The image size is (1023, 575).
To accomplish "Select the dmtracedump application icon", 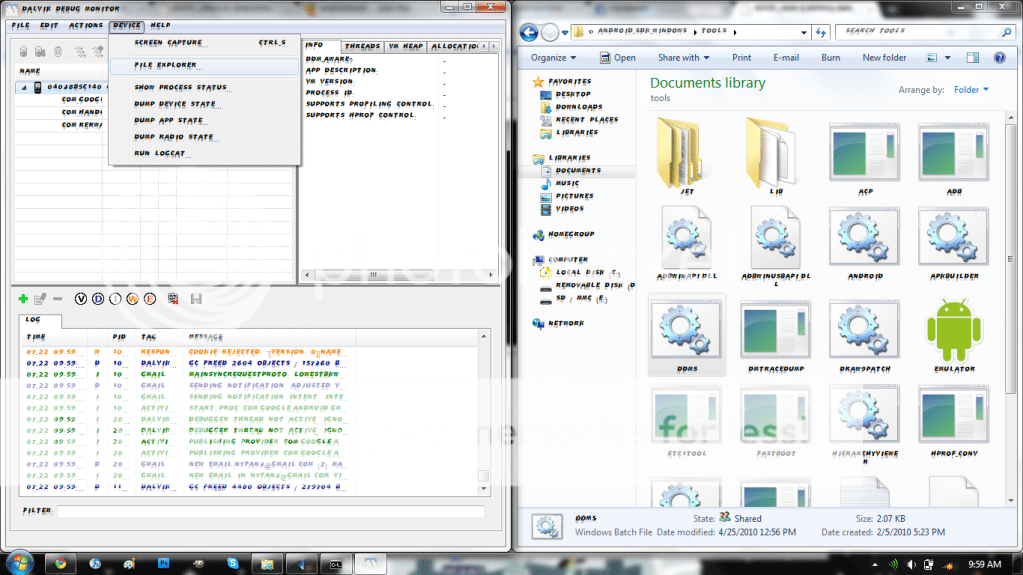I will [x=775, y=330].
